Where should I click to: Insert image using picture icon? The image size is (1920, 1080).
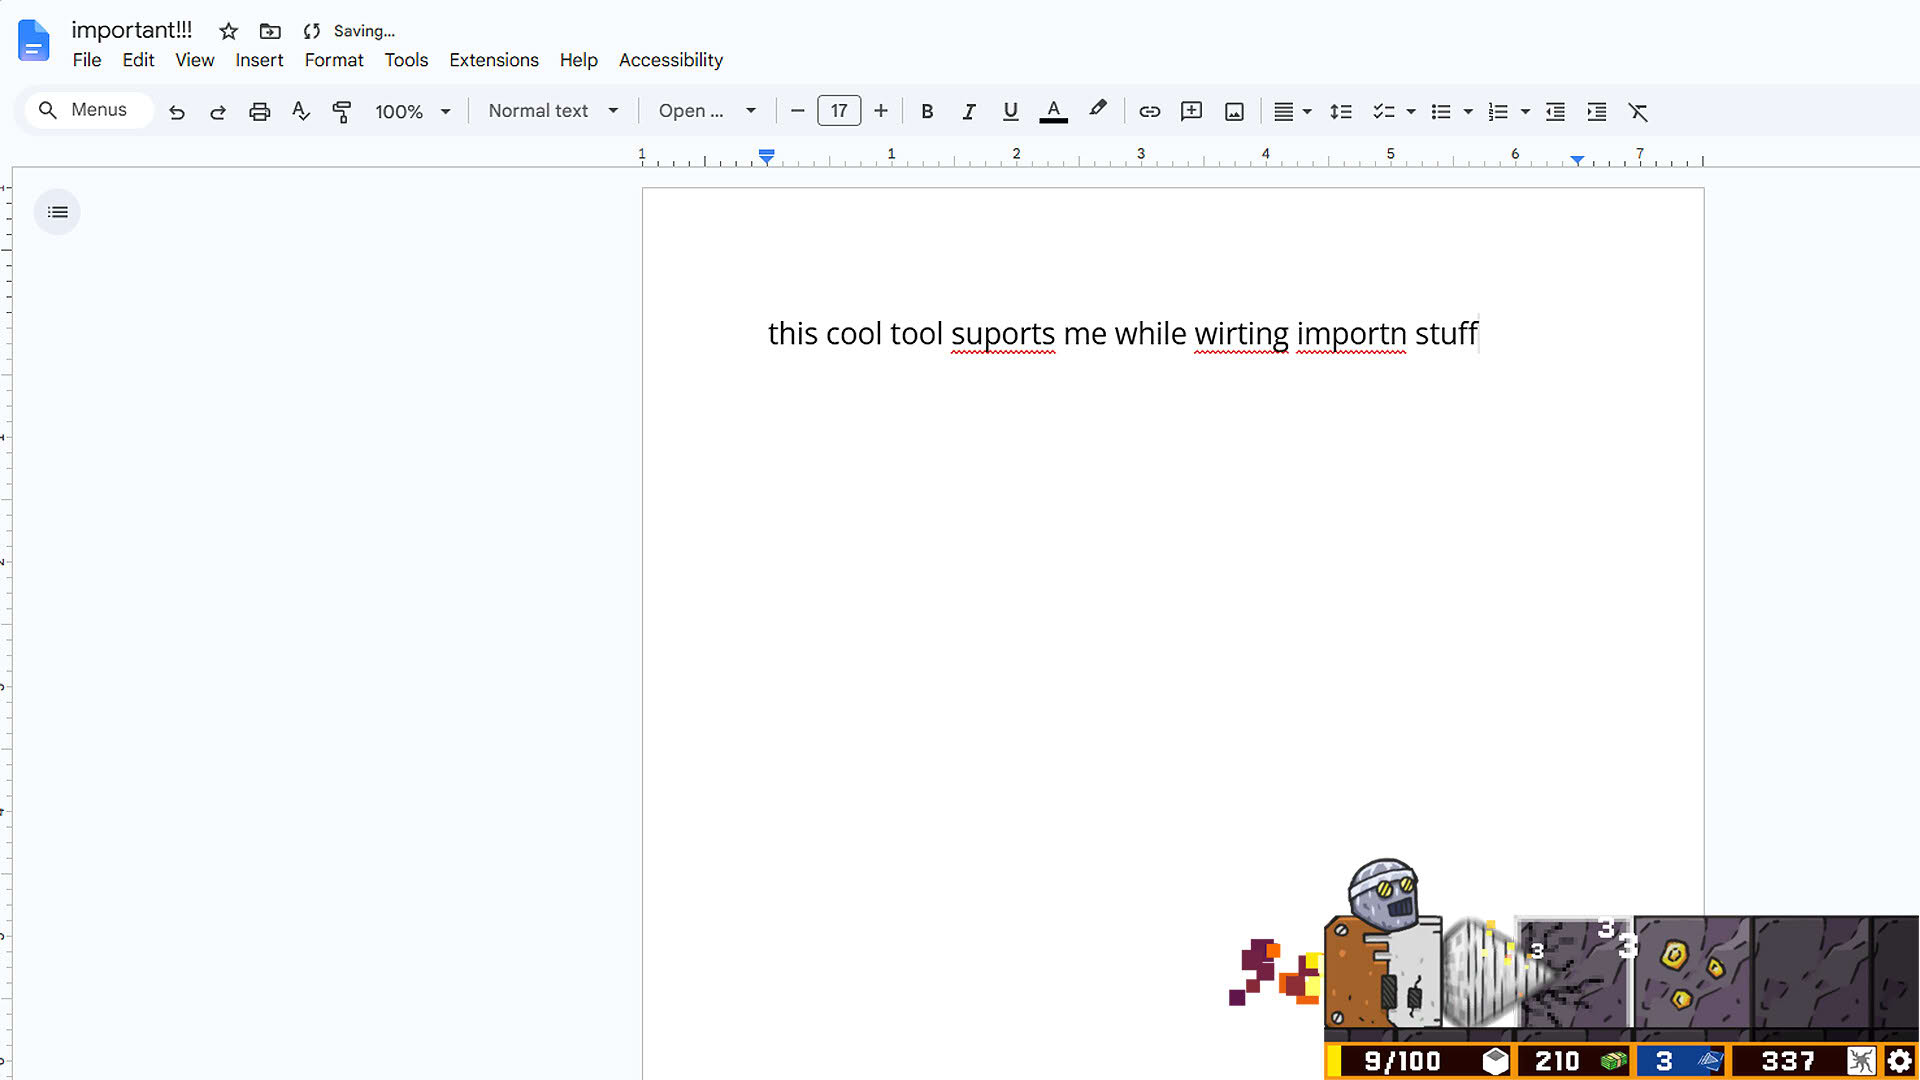click(x=1234, y=112)
